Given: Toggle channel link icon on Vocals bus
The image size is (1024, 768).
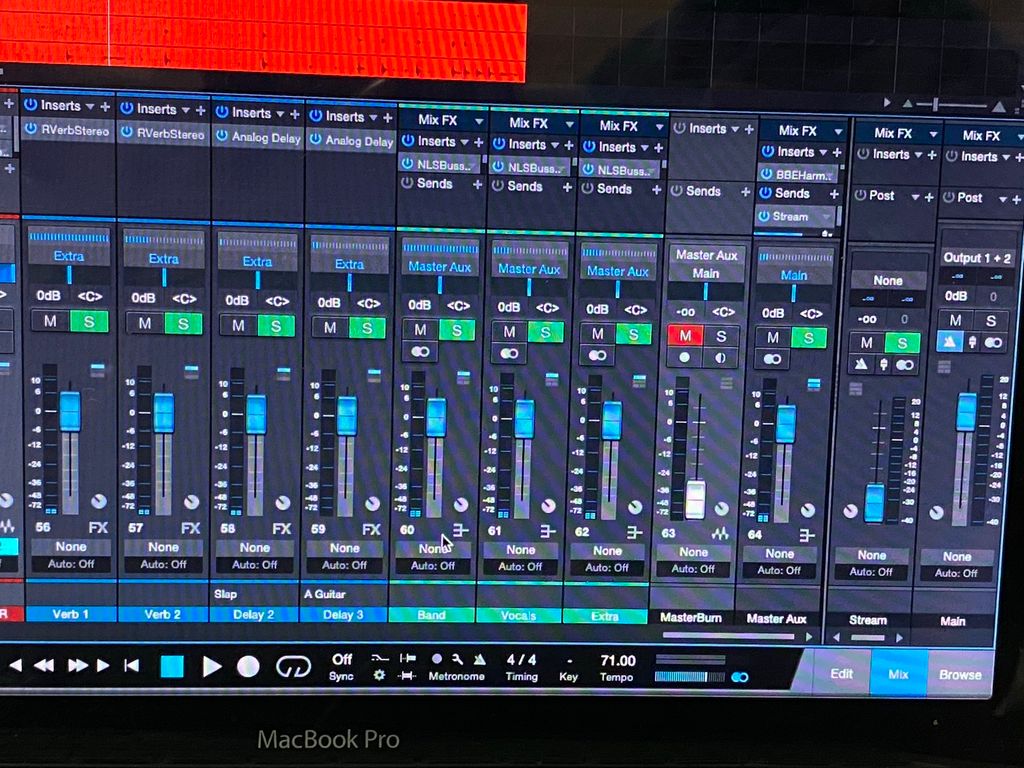Looking at the screenshot, I should [509, 354].
